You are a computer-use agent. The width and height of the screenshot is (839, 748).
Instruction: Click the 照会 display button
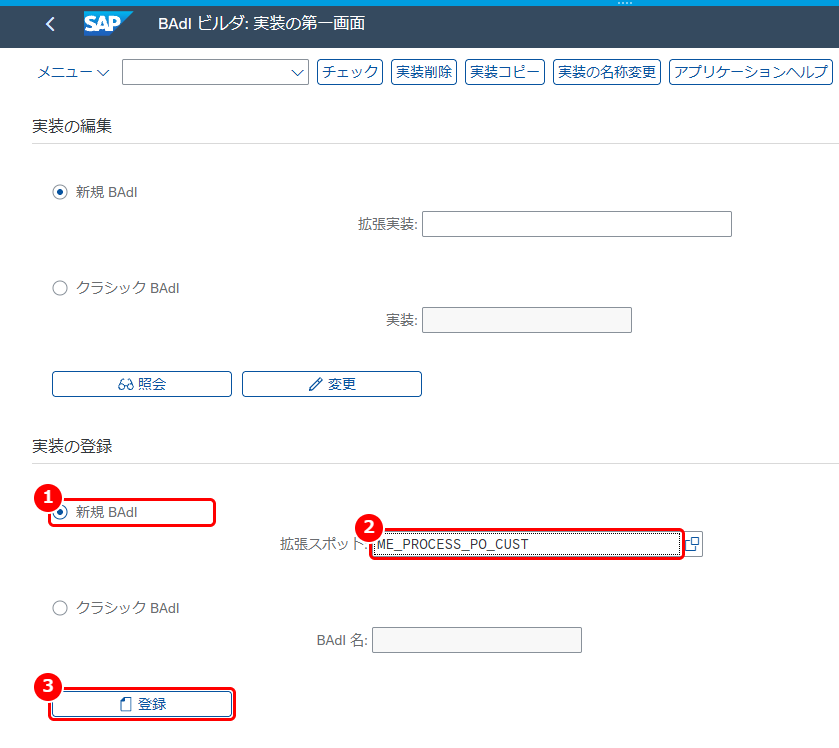(142, 384)
